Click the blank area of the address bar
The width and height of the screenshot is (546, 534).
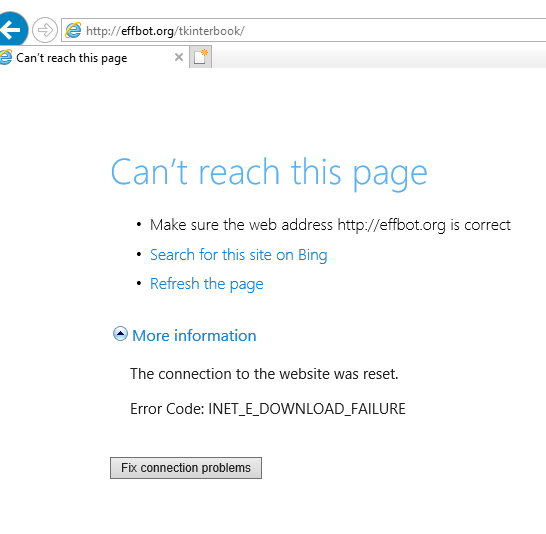click(393, 30)
